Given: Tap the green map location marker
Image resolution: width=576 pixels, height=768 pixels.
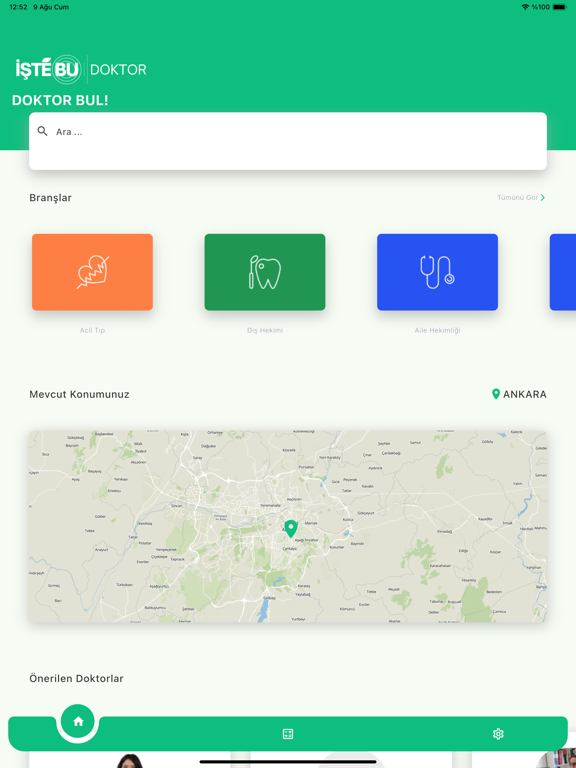Looking at the screenshot, I should click(x=290, y=529).
